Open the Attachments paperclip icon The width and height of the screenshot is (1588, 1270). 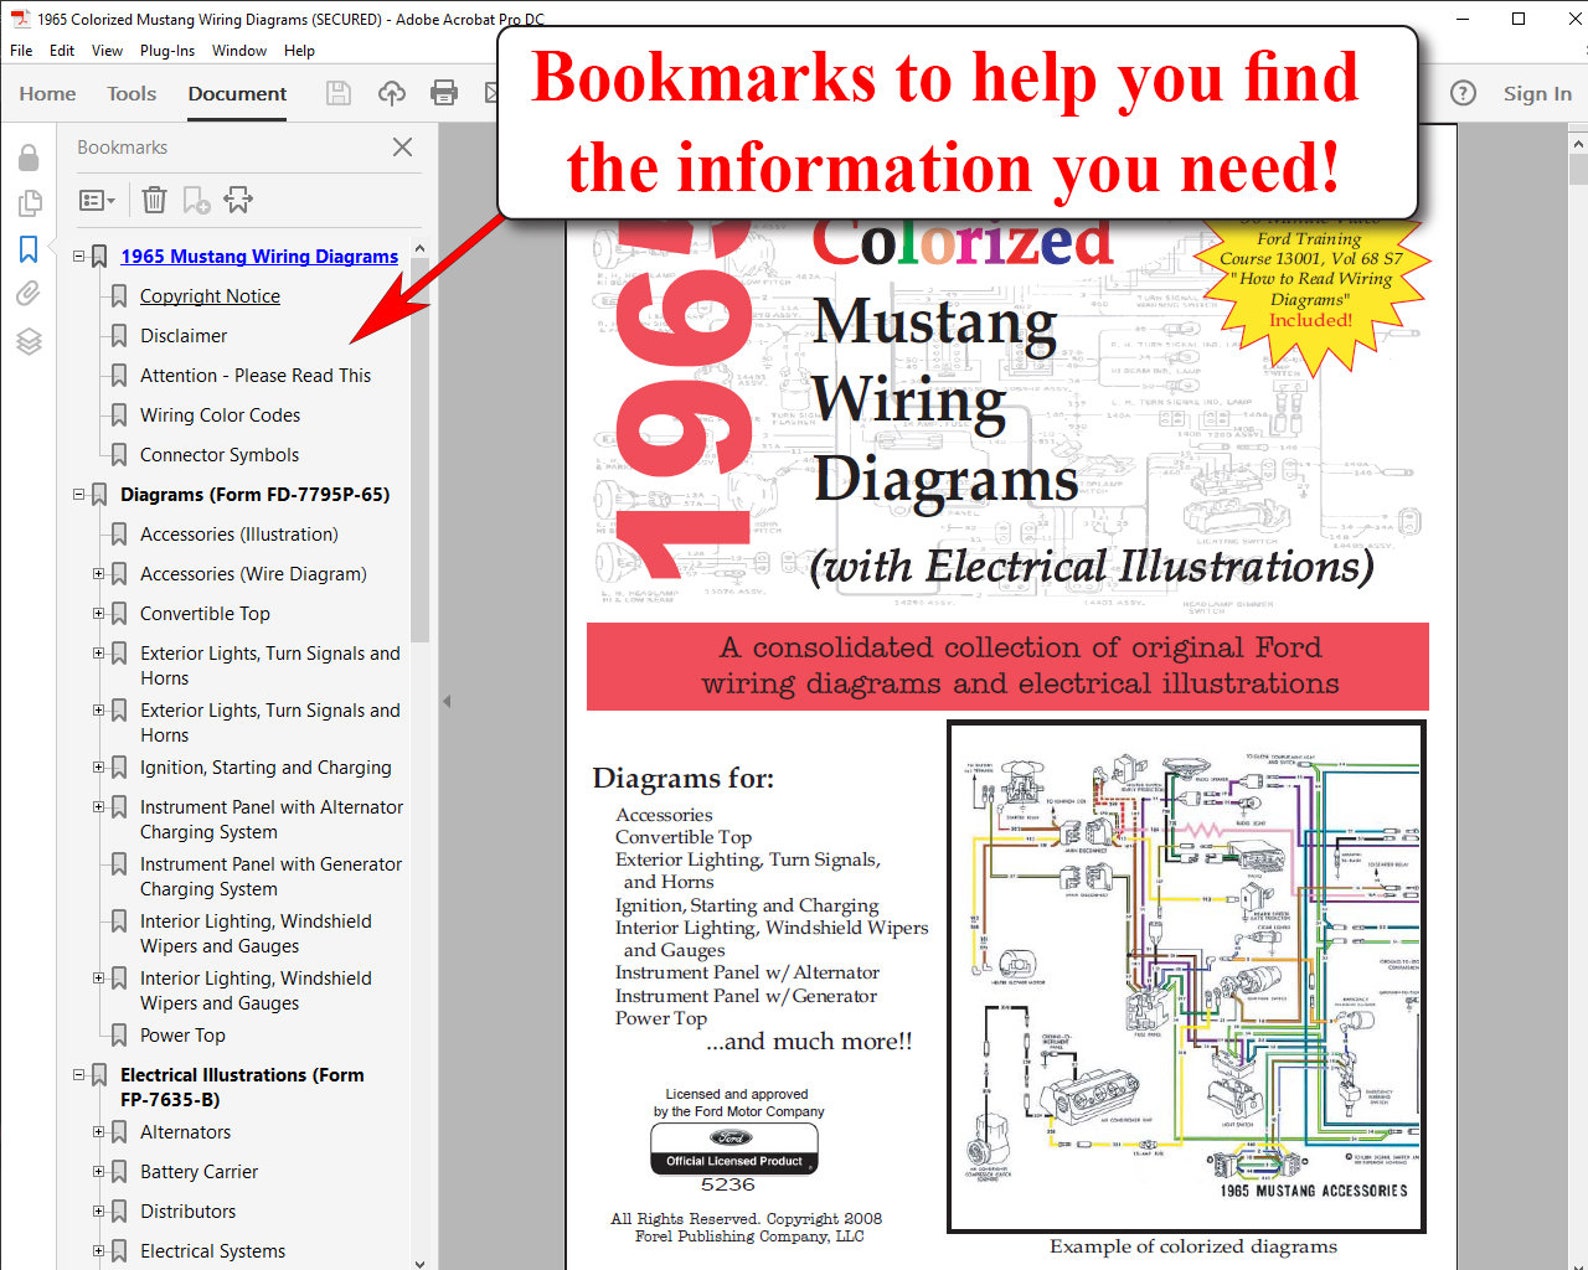click(29, 294)
